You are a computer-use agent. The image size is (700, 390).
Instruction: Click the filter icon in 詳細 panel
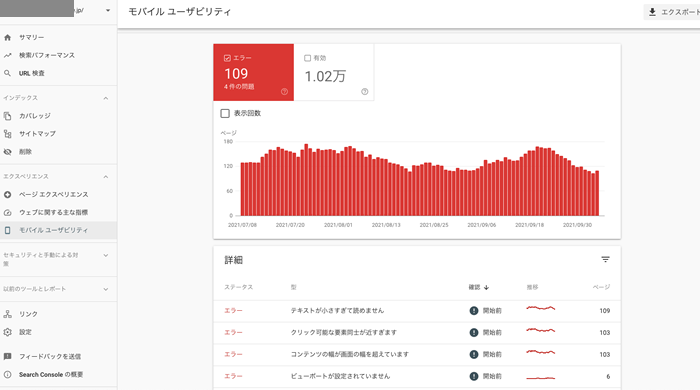605,259
